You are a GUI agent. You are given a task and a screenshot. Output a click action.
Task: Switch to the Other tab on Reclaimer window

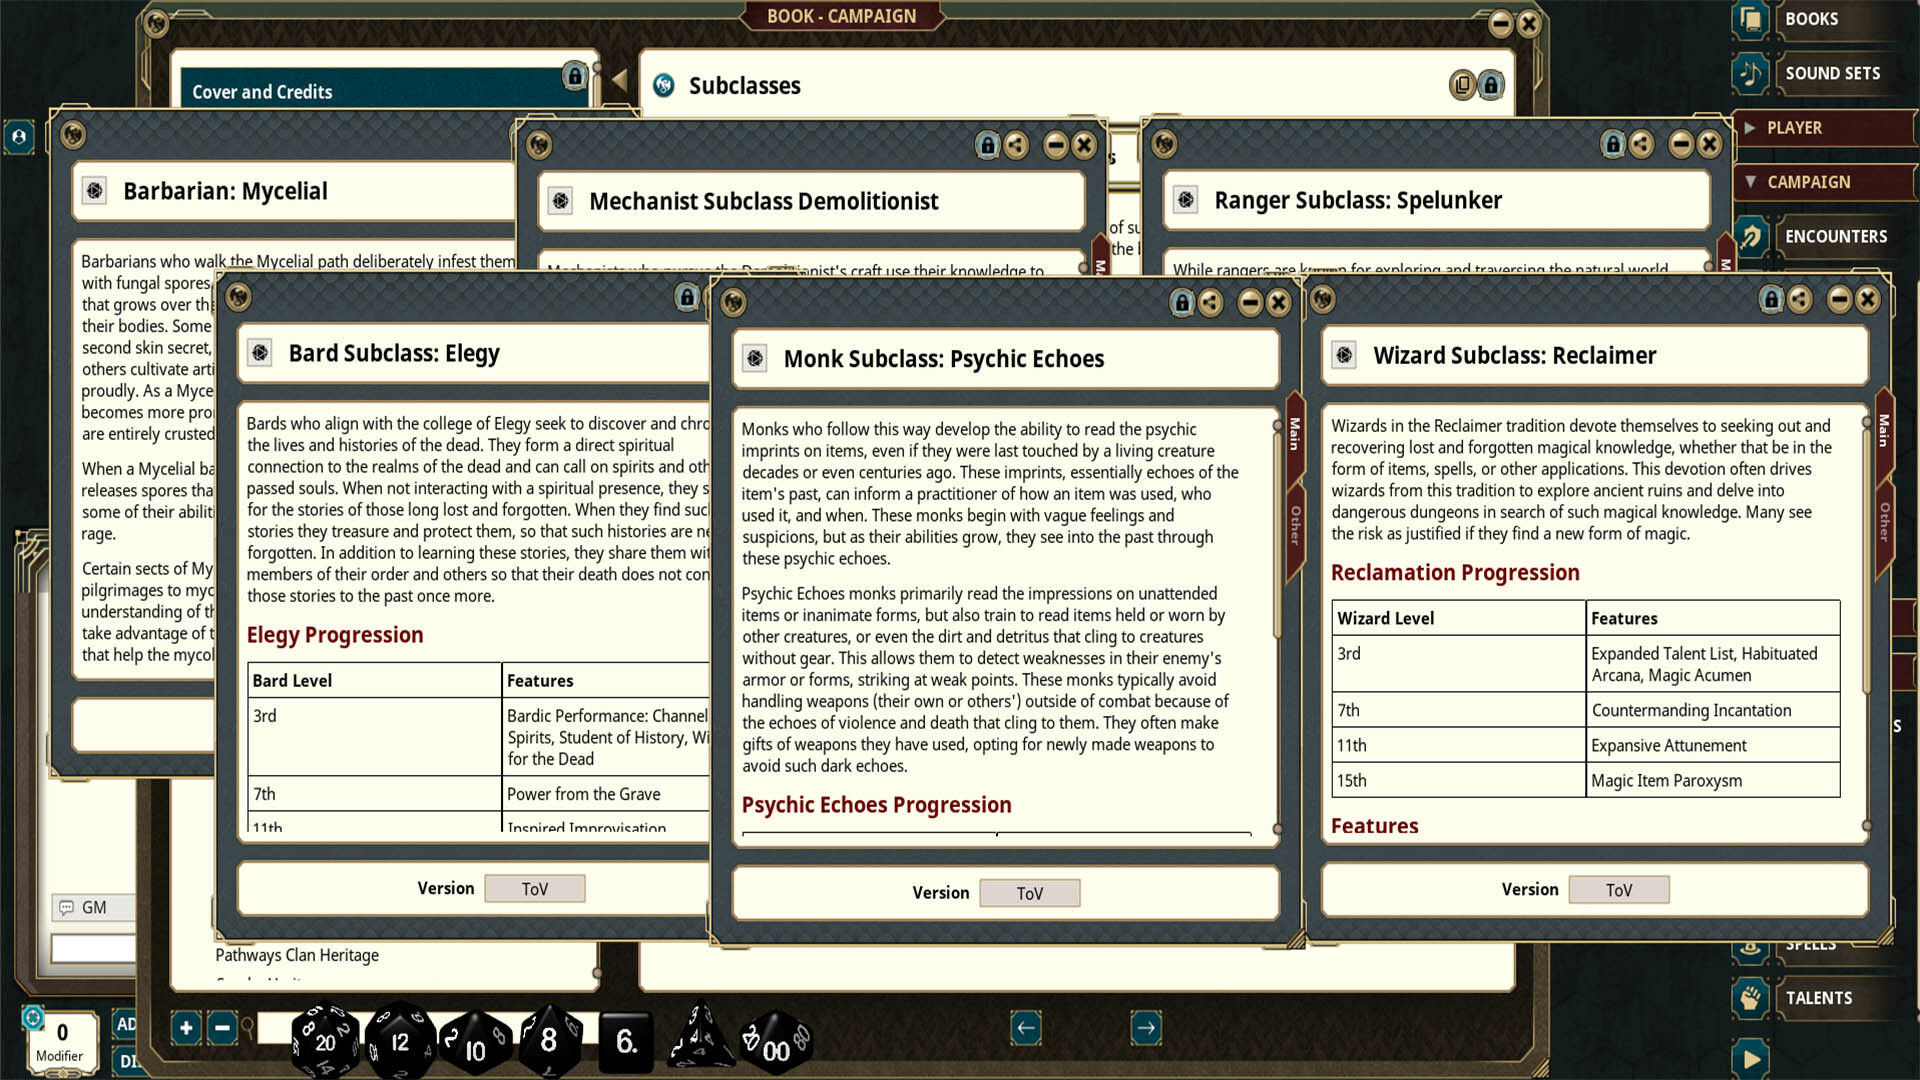pyautogui.click(x=1884, y=520)
